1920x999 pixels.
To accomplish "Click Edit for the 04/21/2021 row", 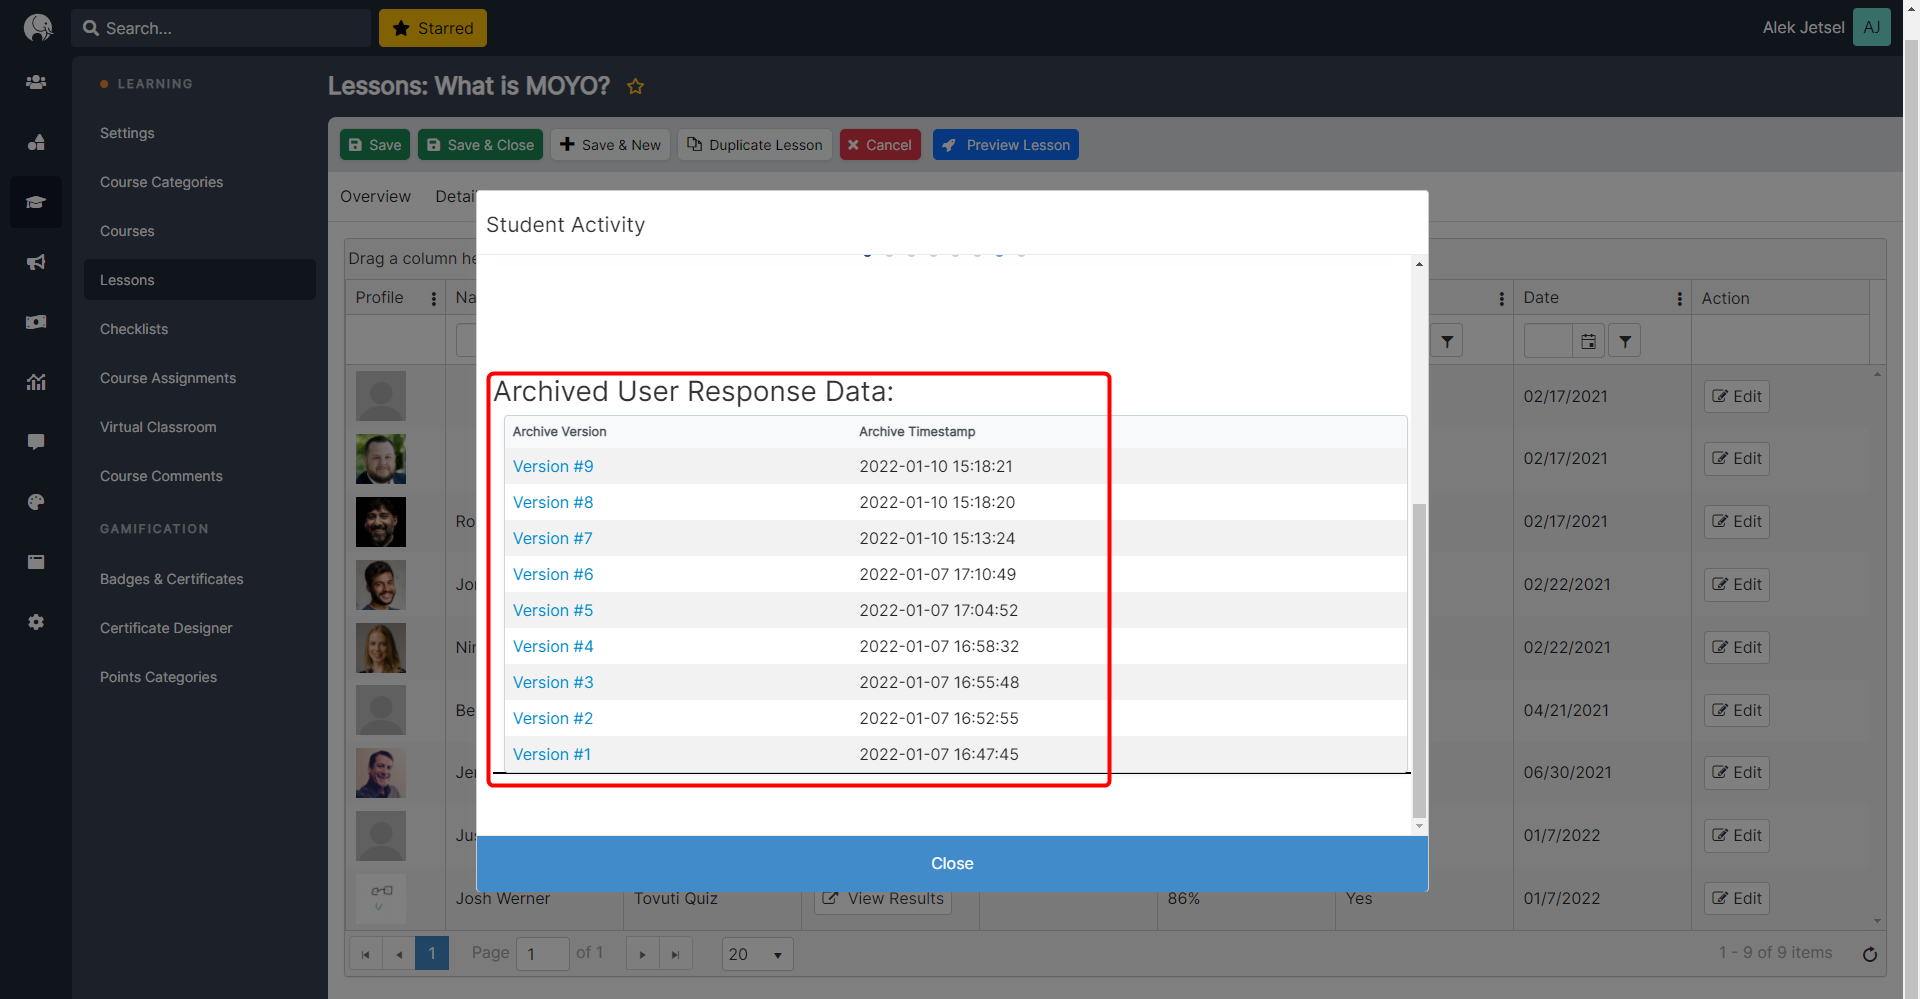I will [1737, 710].
